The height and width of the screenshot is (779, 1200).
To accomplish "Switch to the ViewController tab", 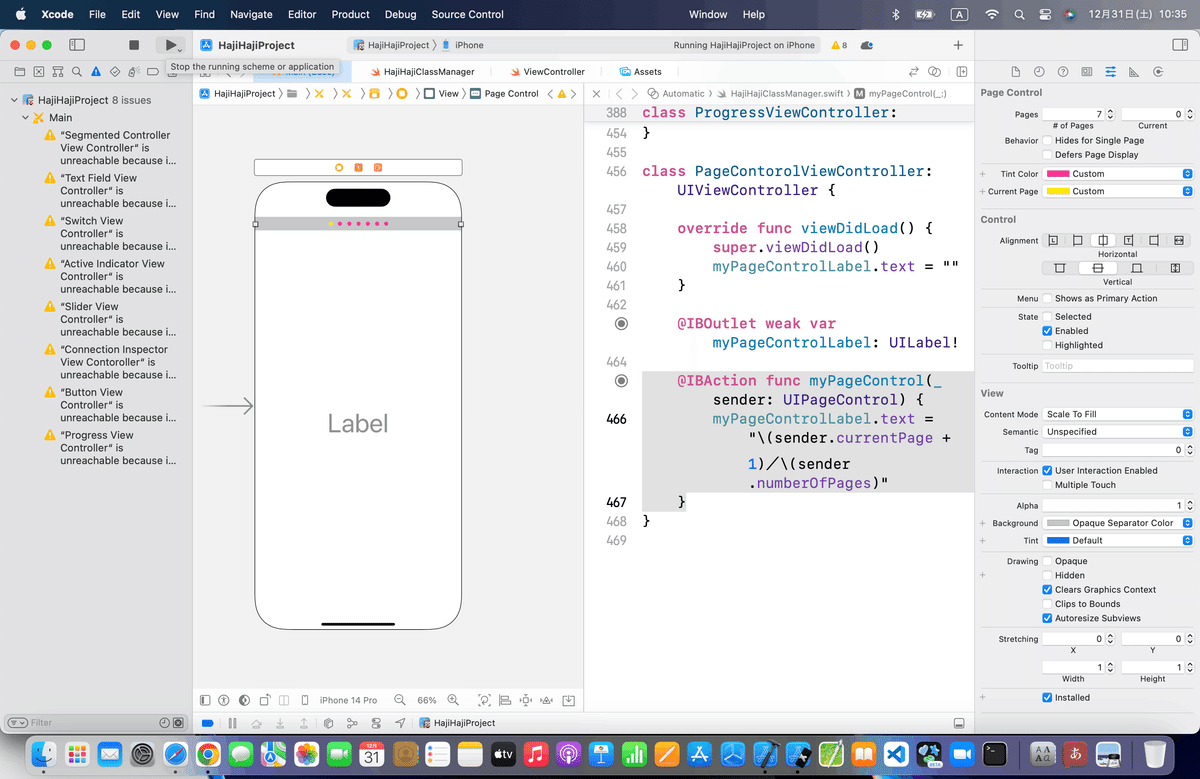I will [547, 72].
